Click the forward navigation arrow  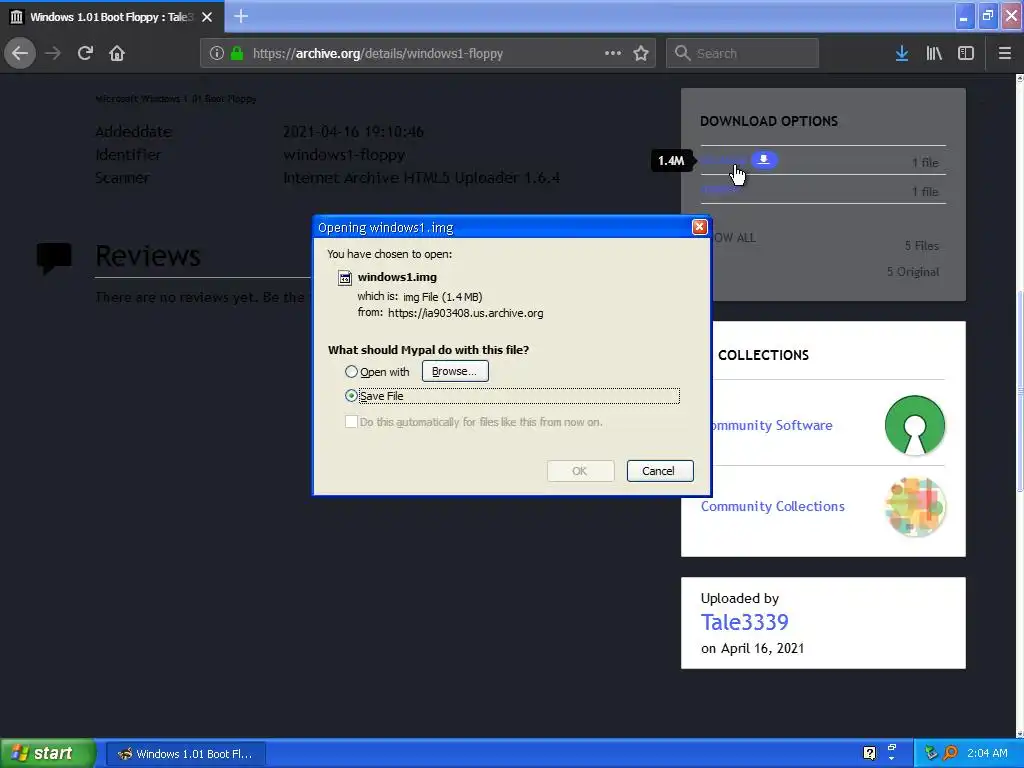(53, 53)
